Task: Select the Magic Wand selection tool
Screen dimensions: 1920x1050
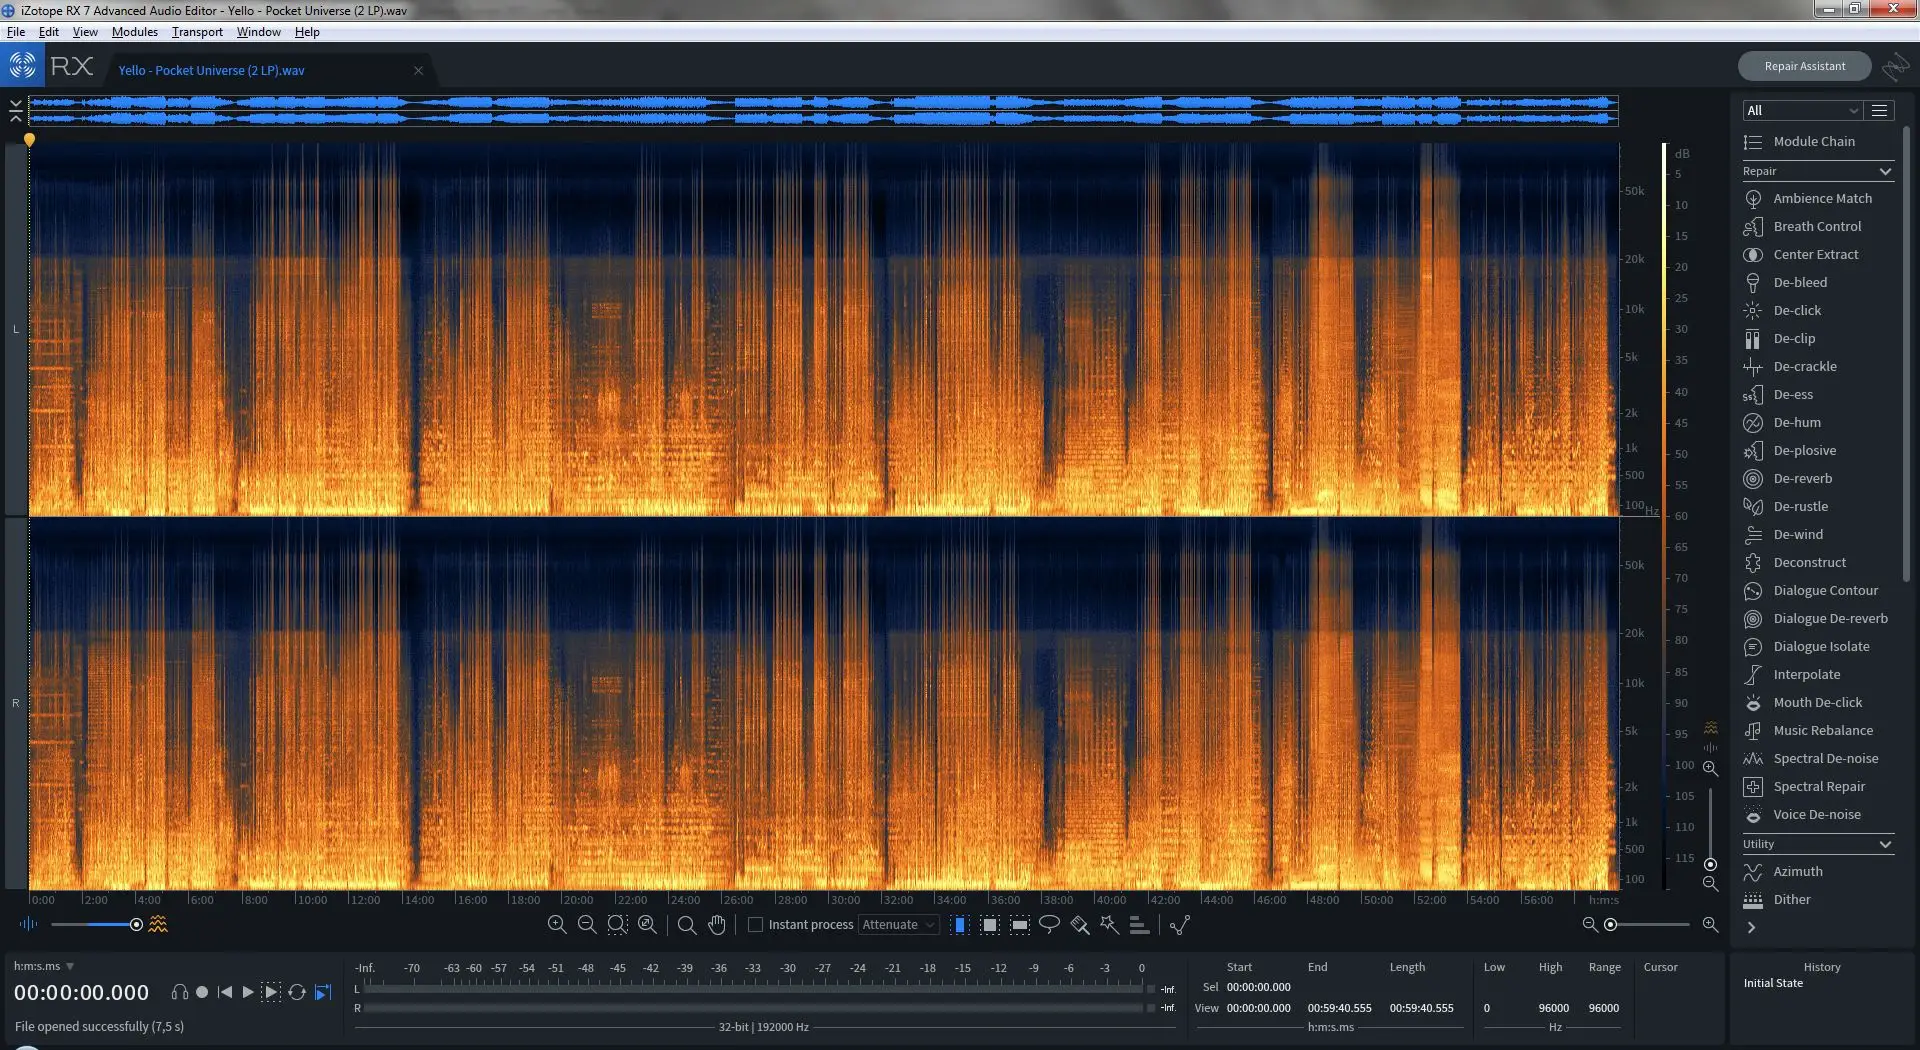Action: pyautogui.click(x=1109, y=924)
